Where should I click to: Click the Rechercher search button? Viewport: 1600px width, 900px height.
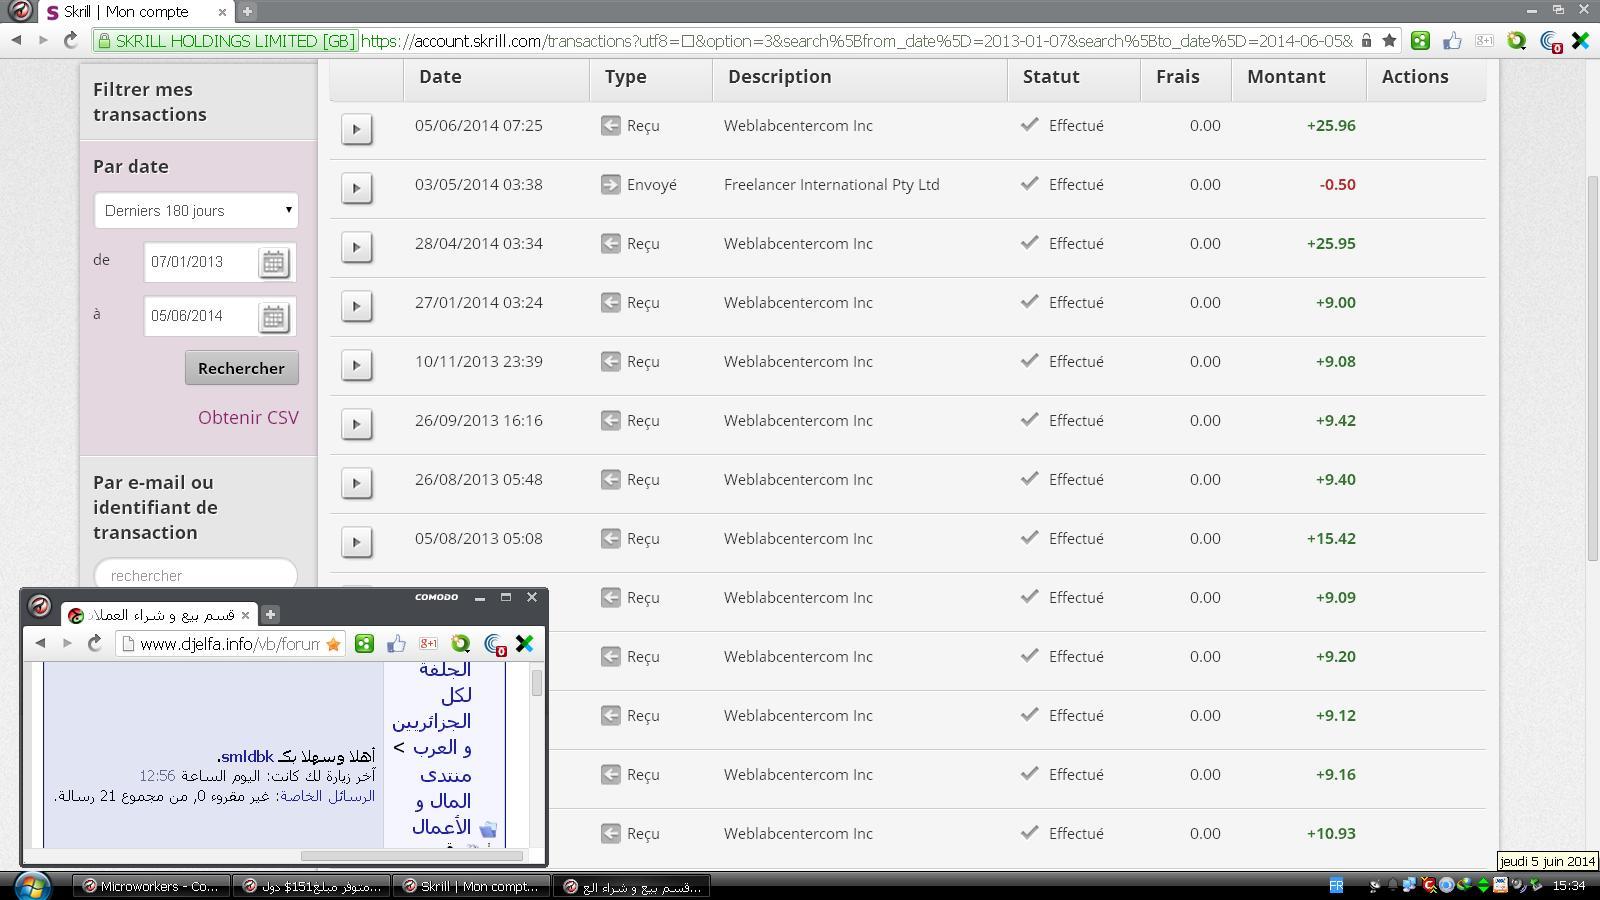pos(241,368)
